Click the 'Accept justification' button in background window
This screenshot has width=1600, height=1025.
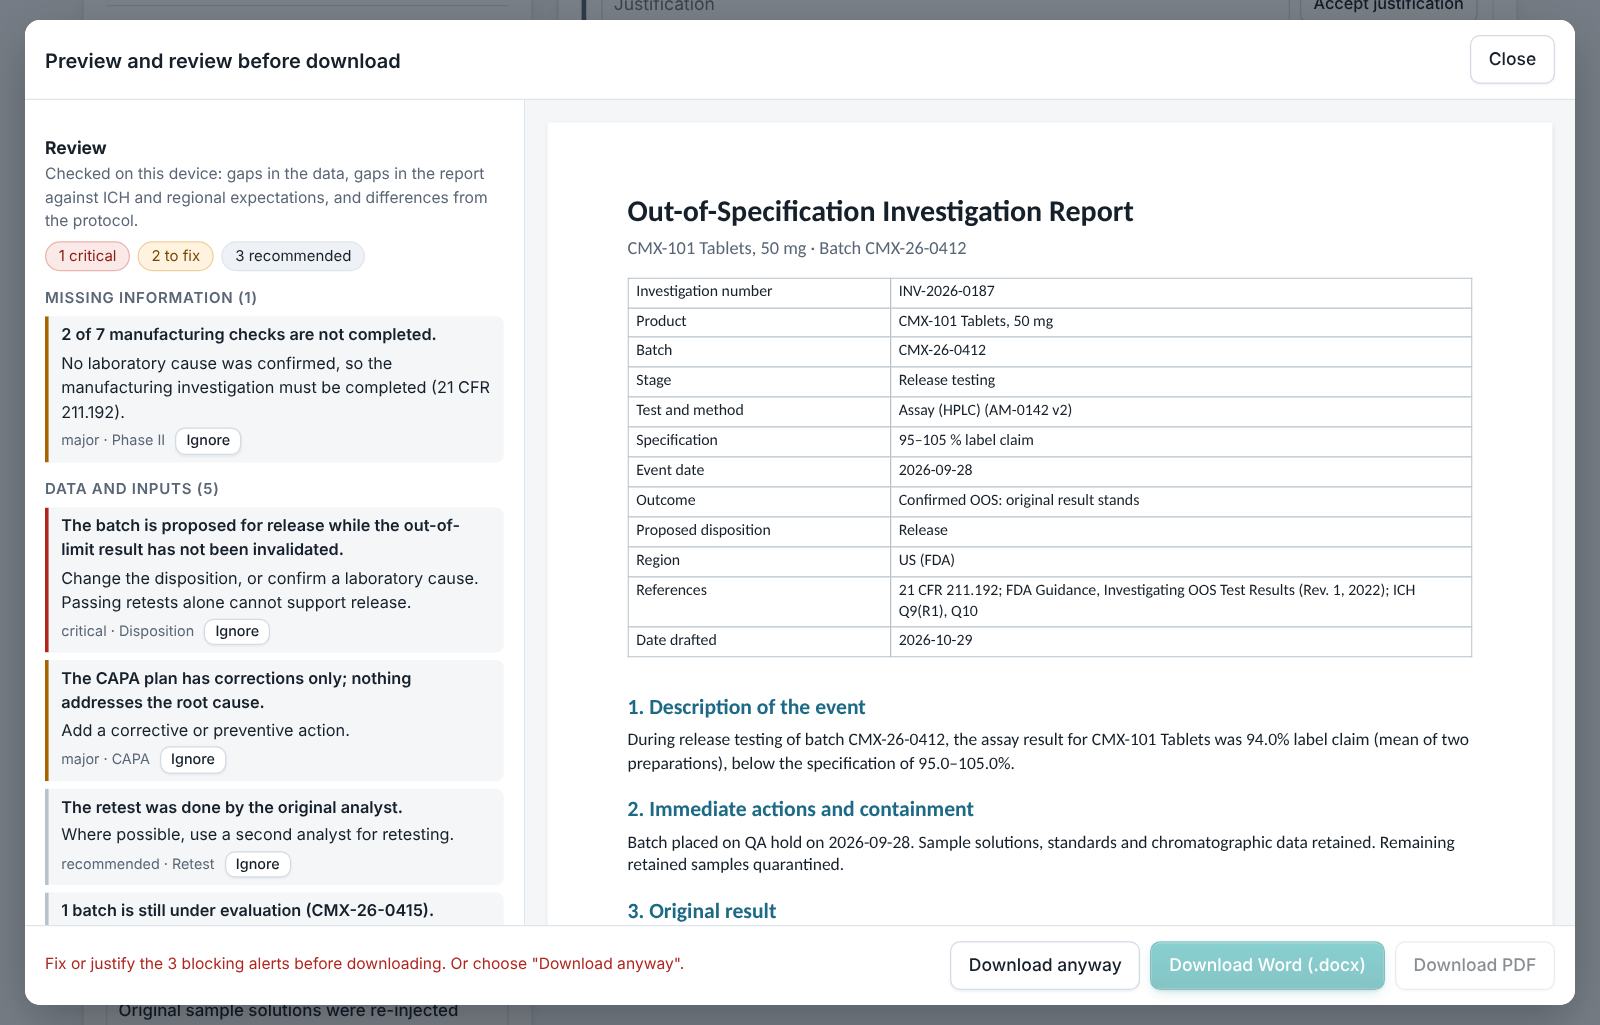1388,6
